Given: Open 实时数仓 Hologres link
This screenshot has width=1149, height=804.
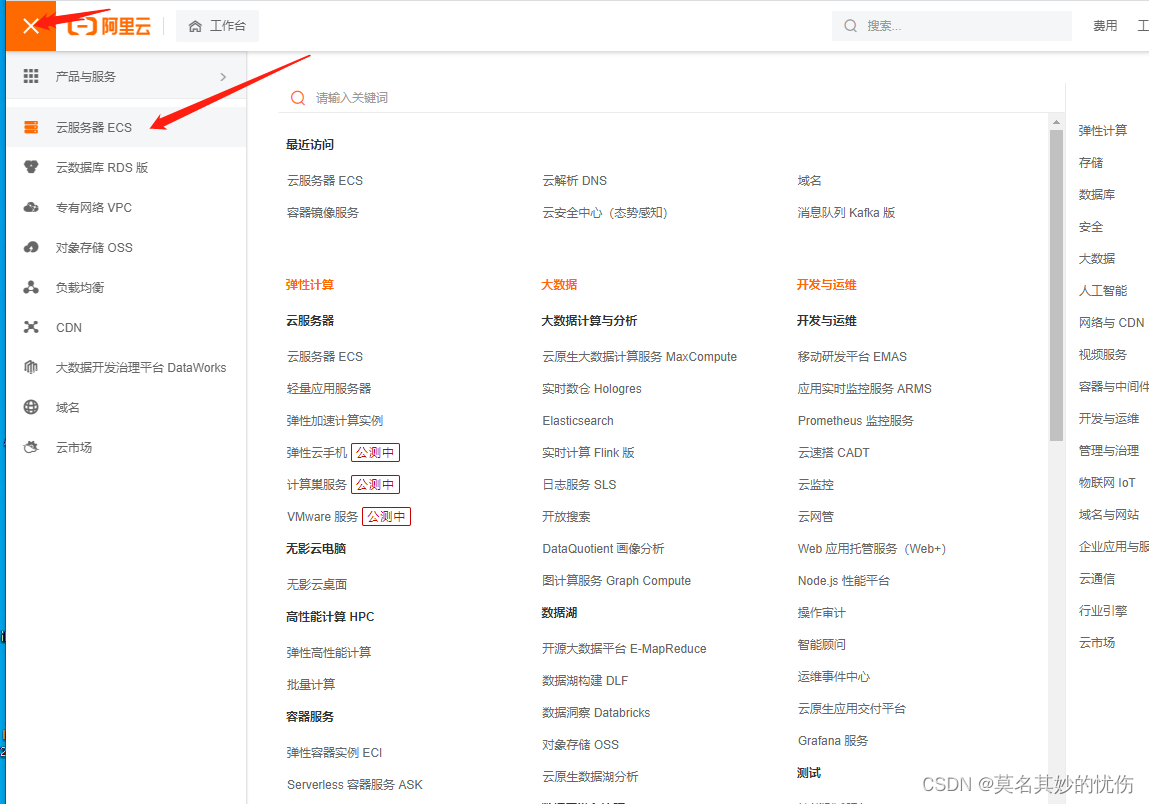Looking at the screenshot, I should point(591,388).
